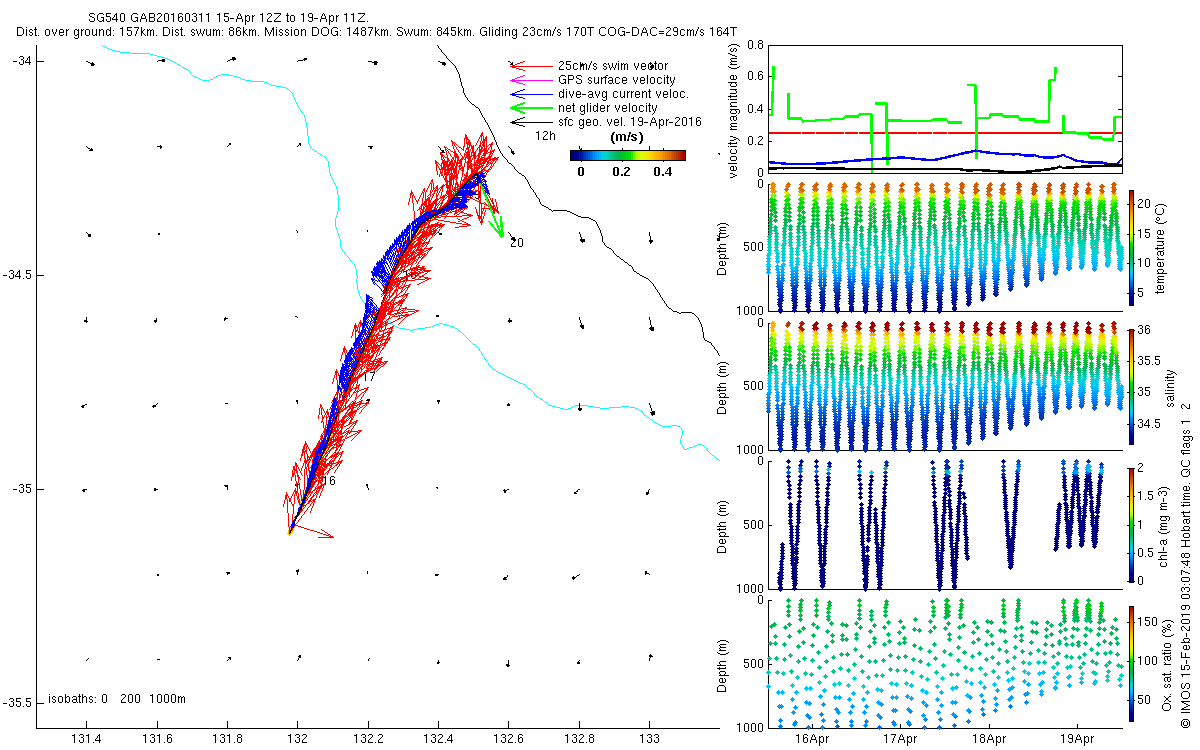Click the '132' longitude tick label
This screenshot has width=1200, height=750.
click(297, 738)
